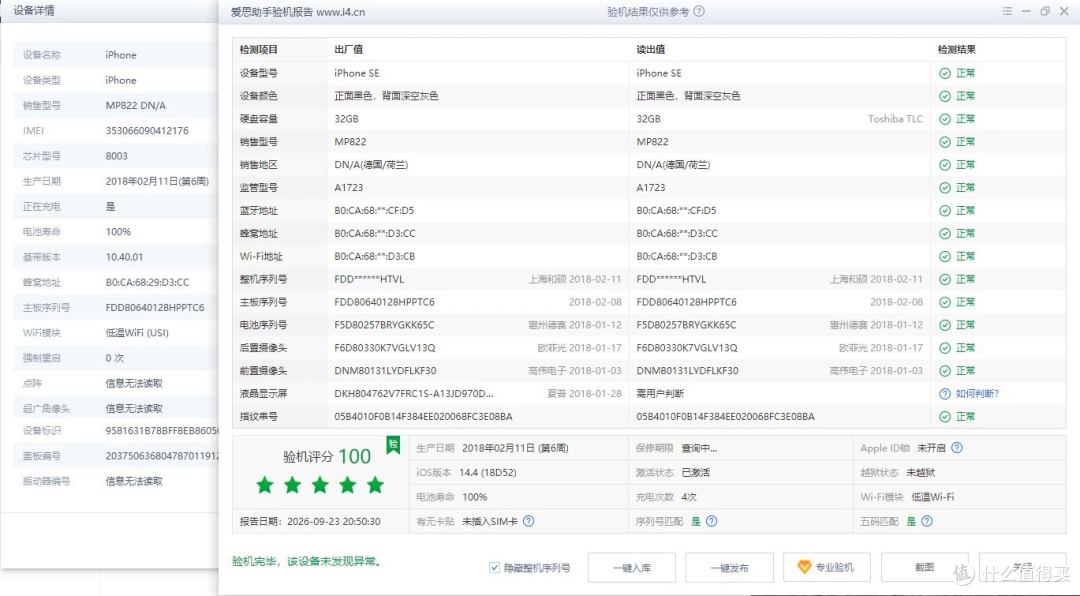The width and height of the screenshot is (1080, 596).
Task: Click the 验机评分 100 score
Action: point(327,456)
